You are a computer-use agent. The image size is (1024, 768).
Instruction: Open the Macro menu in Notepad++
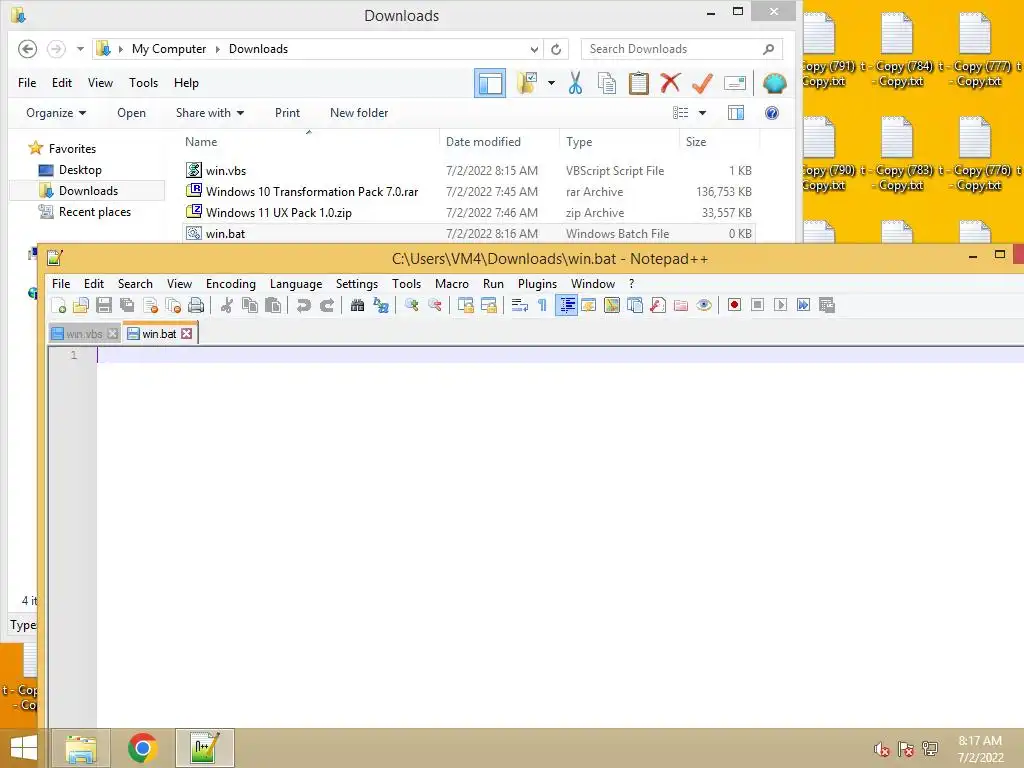452,284
